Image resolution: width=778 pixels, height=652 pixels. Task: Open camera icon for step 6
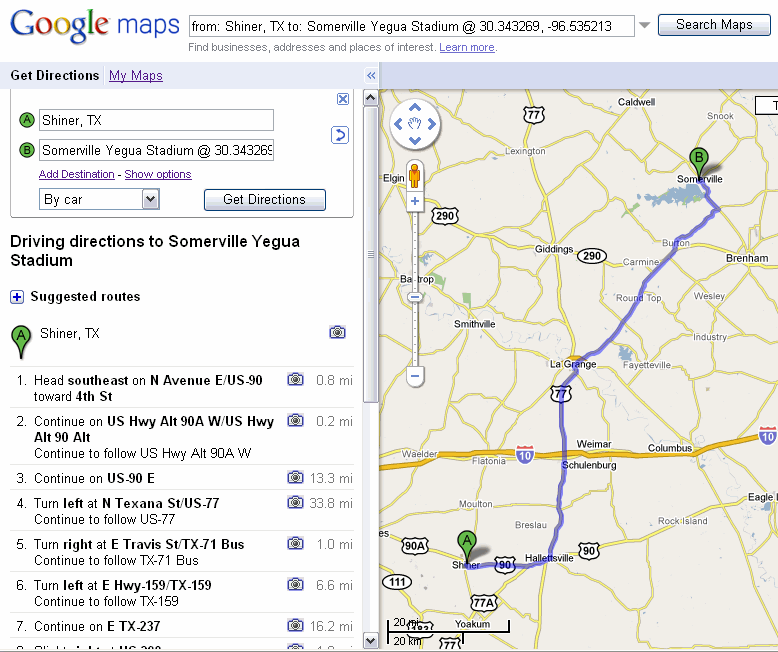click(295, 585)
